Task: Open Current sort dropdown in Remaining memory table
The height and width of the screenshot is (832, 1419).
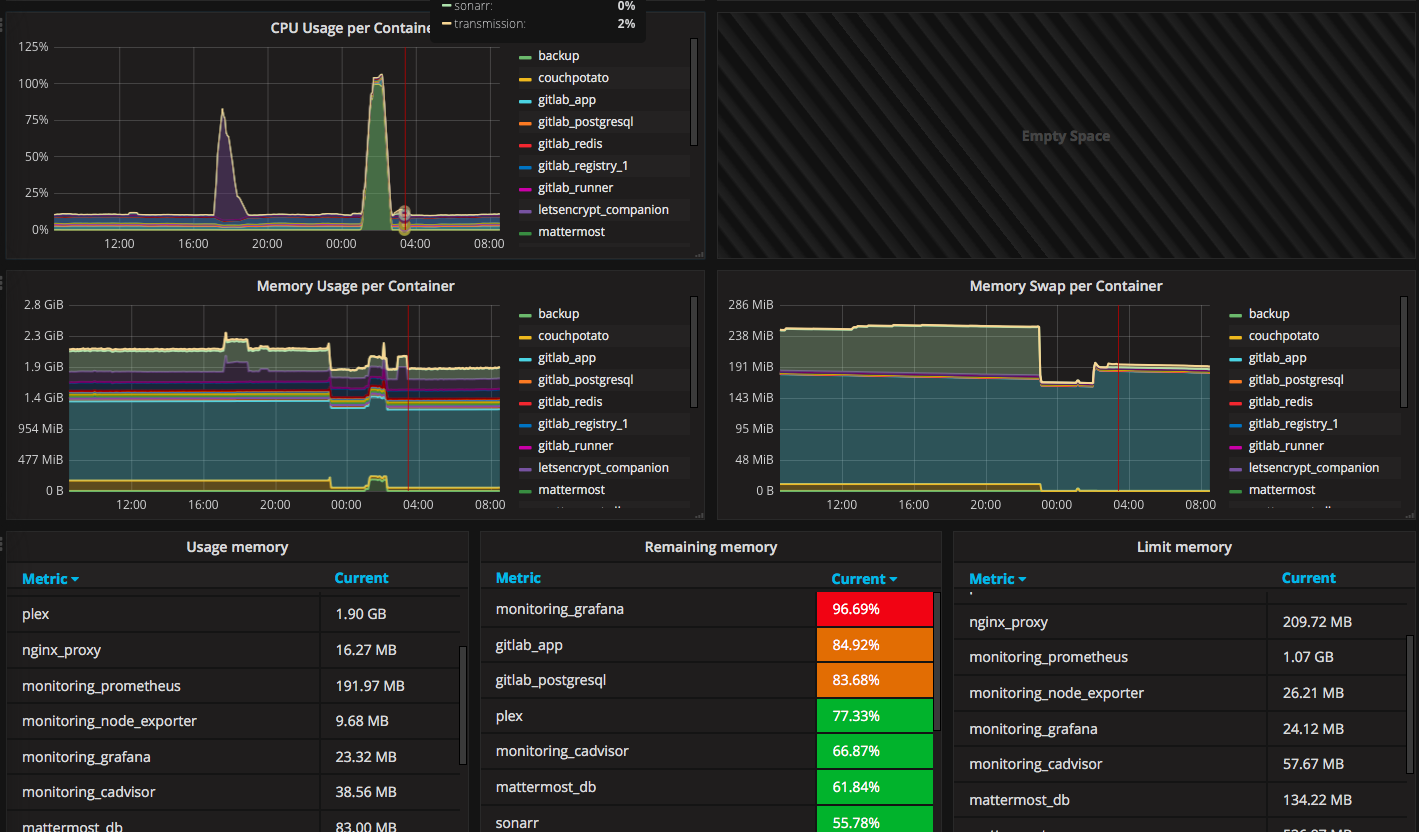Action: (x=864, y=579)
